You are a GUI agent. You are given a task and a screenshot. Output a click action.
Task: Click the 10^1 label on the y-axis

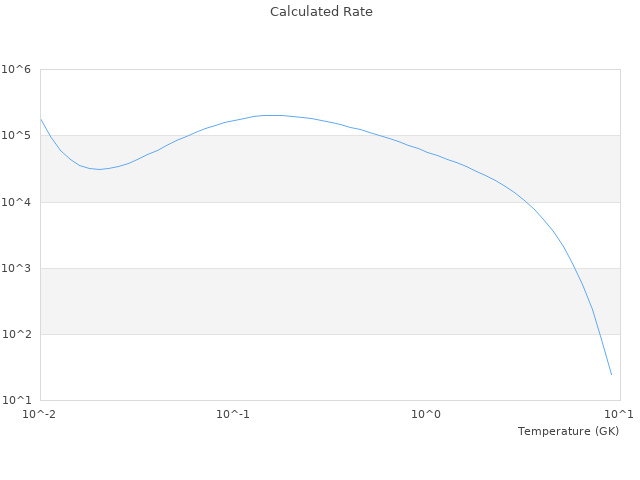[x=16, y=400]
